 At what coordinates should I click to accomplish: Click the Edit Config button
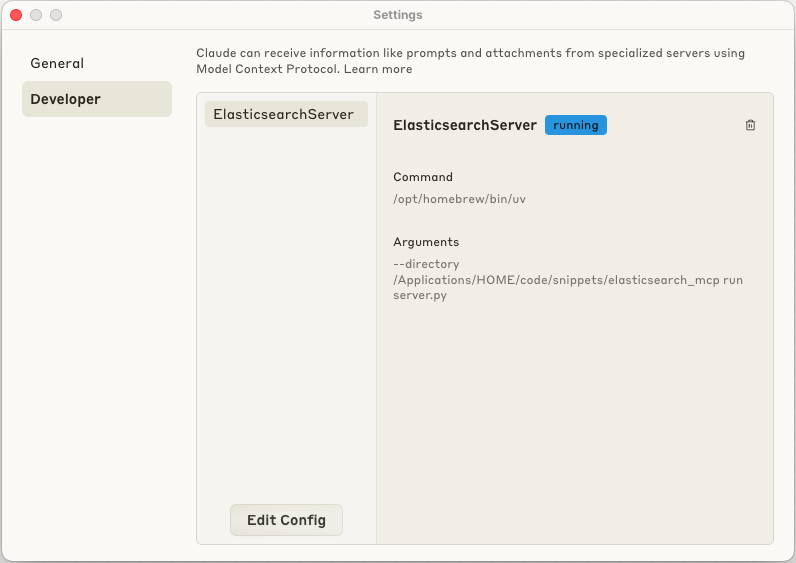[x=286, y=520]
